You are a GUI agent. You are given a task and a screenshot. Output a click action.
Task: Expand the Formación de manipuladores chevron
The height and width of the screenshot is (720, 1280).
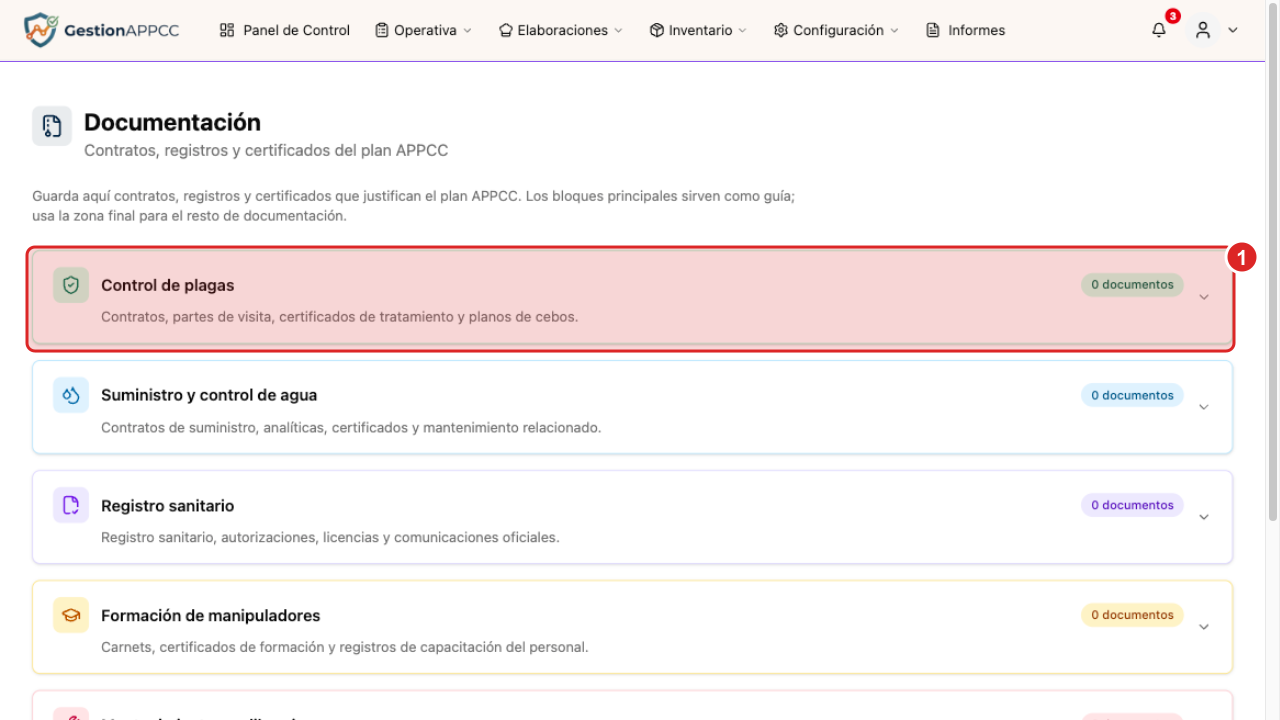[1204, 627]
